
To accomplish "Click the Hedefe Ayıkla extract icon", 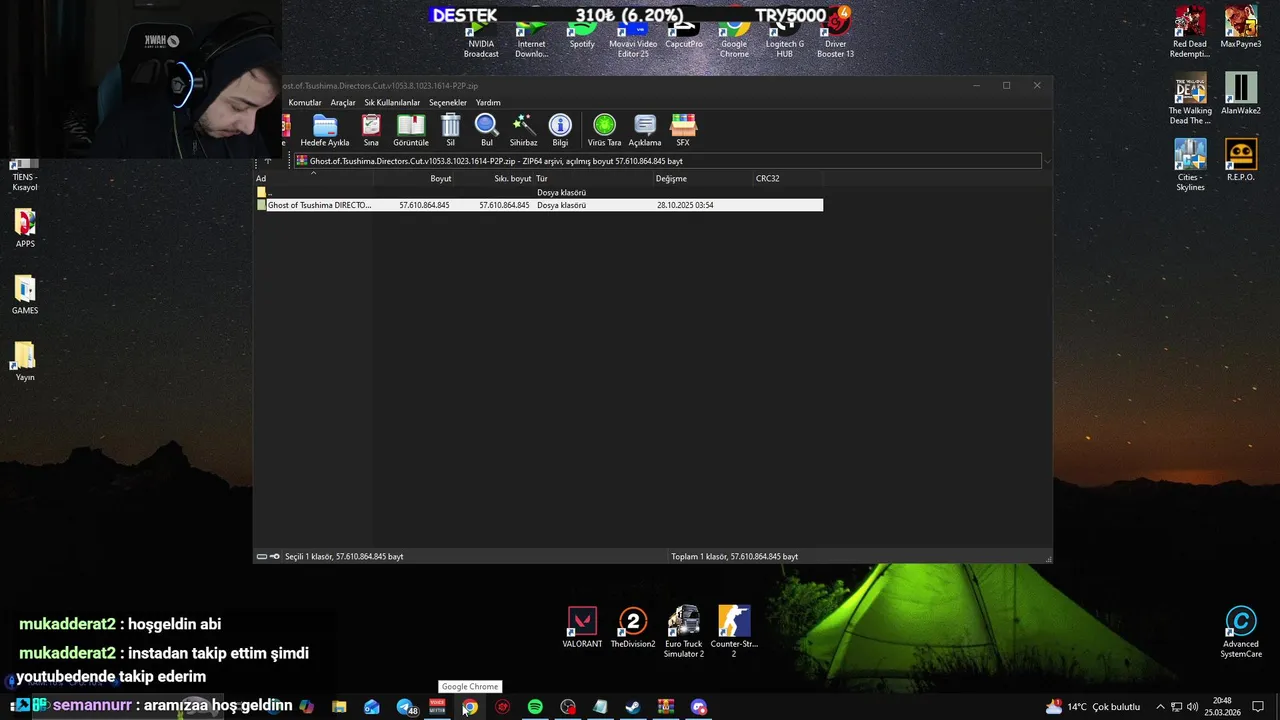I will (325, 130).
